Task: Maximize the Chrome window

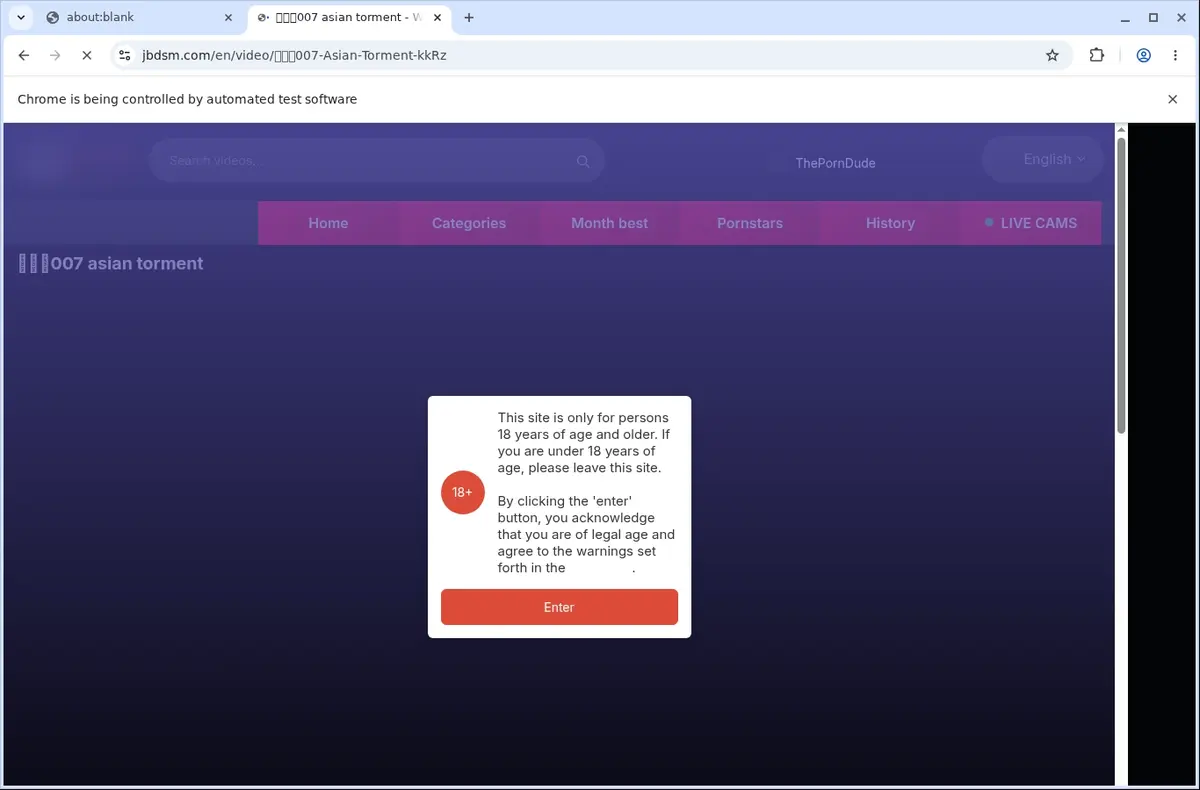Action: coord(1153,17)
